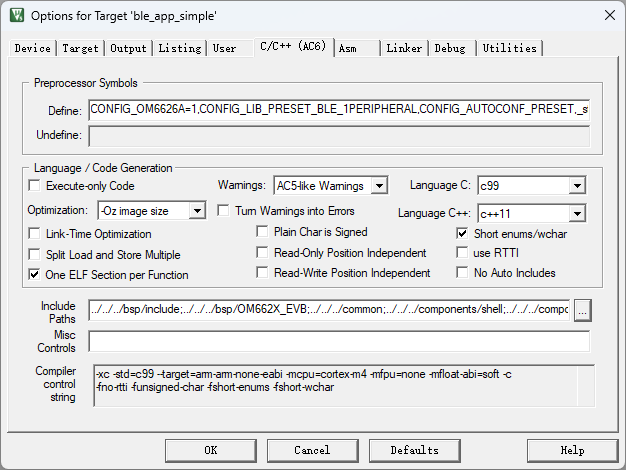Click the Compiler control string box
Viewport: 626px width, 470px height.
pyautogui.click(x=344, y=385)
